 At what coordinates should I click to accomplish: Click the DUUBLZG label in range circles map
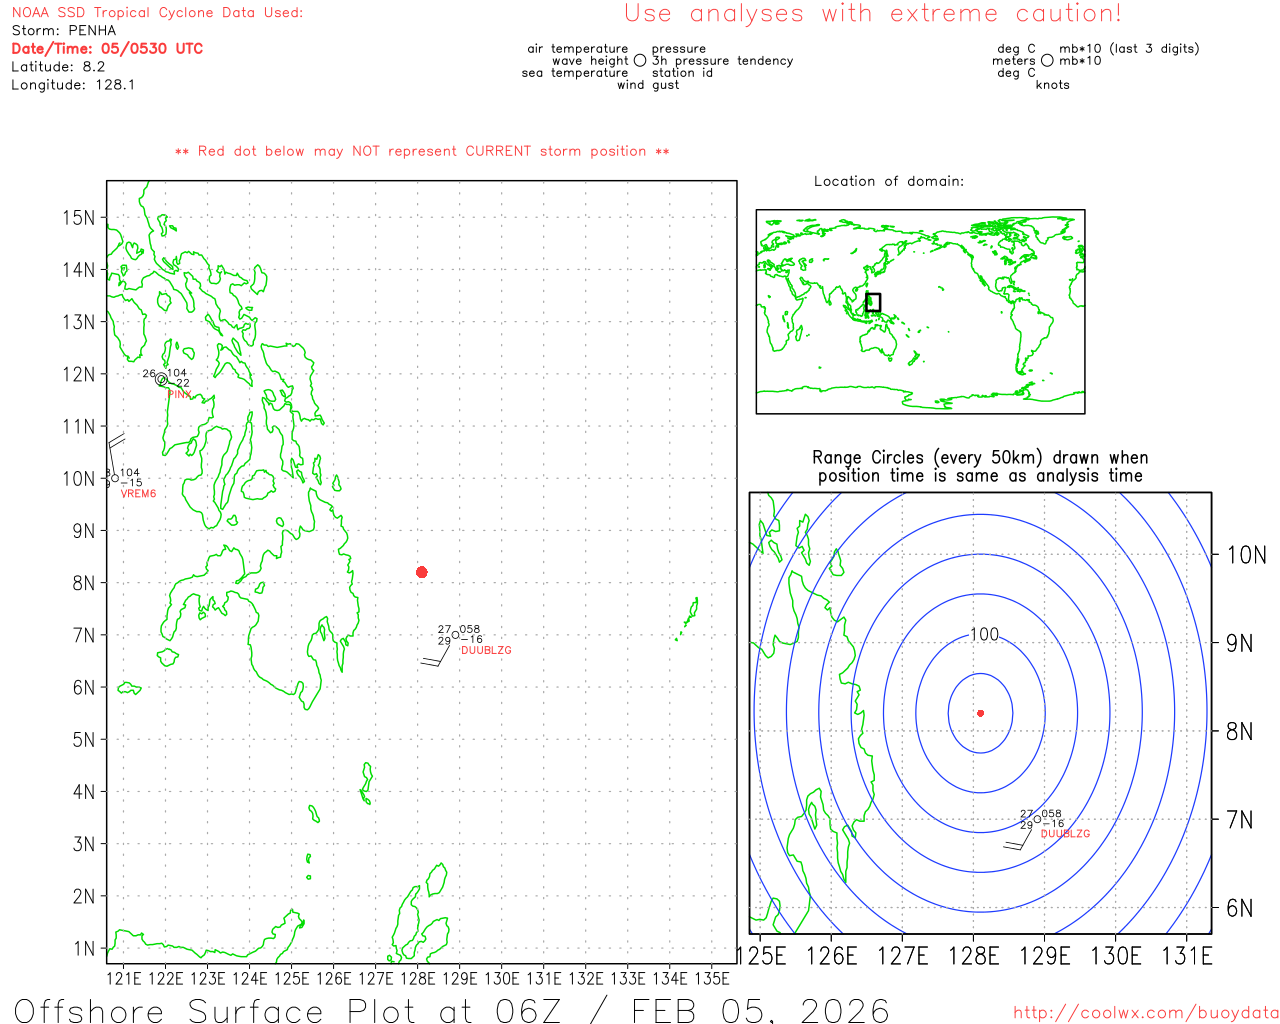(x=1065, y=834)
